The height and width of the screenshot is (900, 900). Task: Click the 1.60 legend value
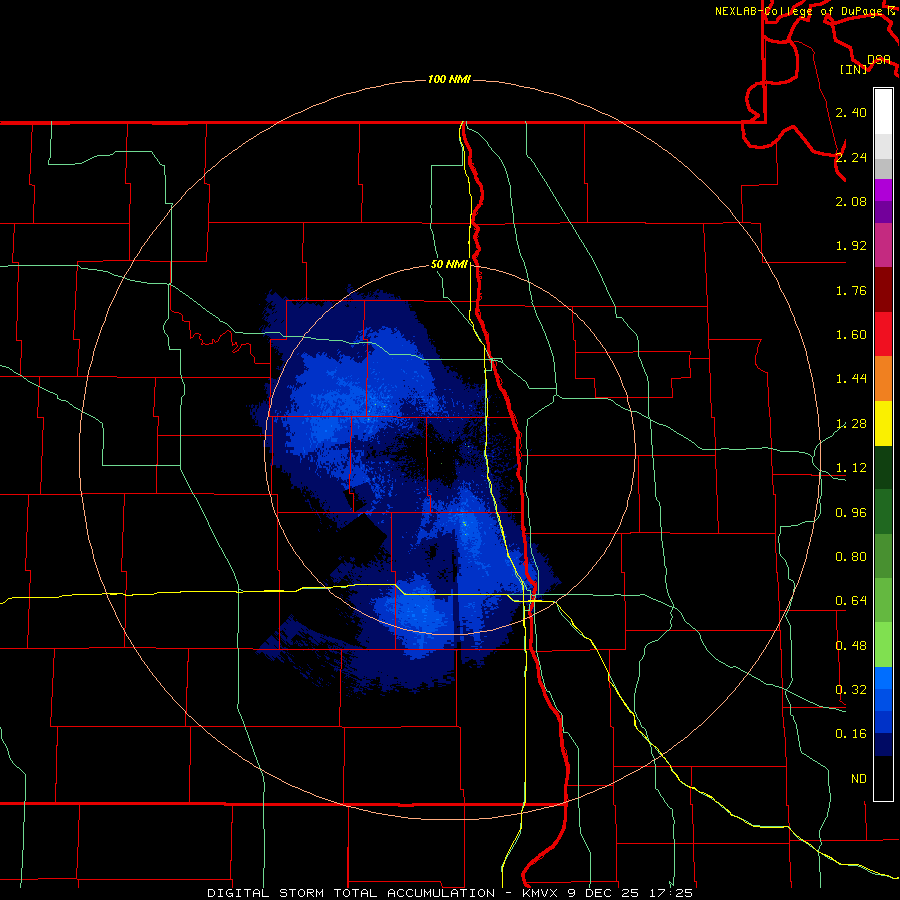coord(851,335)
